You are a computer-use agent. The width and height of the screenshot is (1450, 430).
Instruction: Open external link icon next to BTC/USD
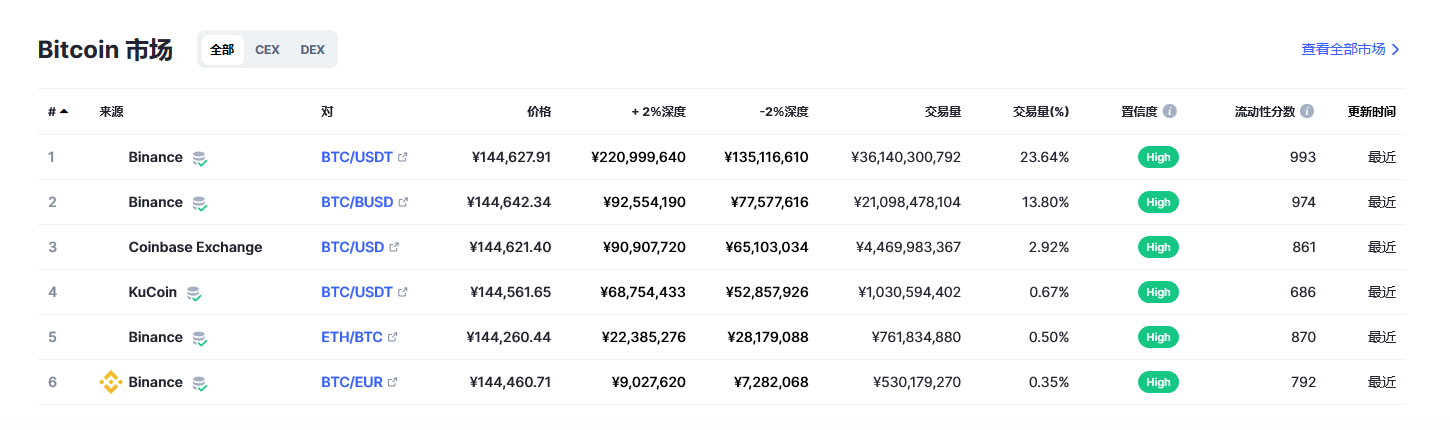394,247
